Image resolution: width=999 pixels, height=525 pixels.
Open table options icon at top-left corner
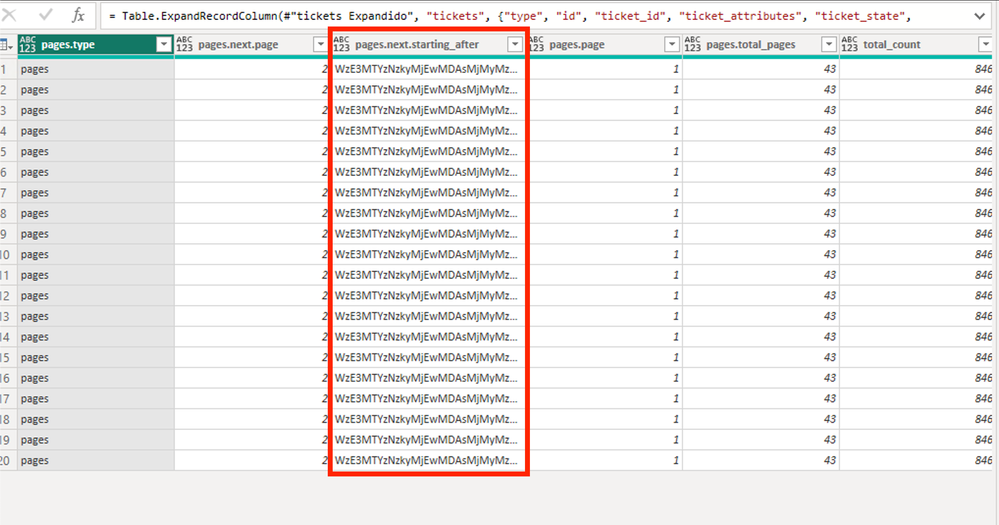[6, 45]
